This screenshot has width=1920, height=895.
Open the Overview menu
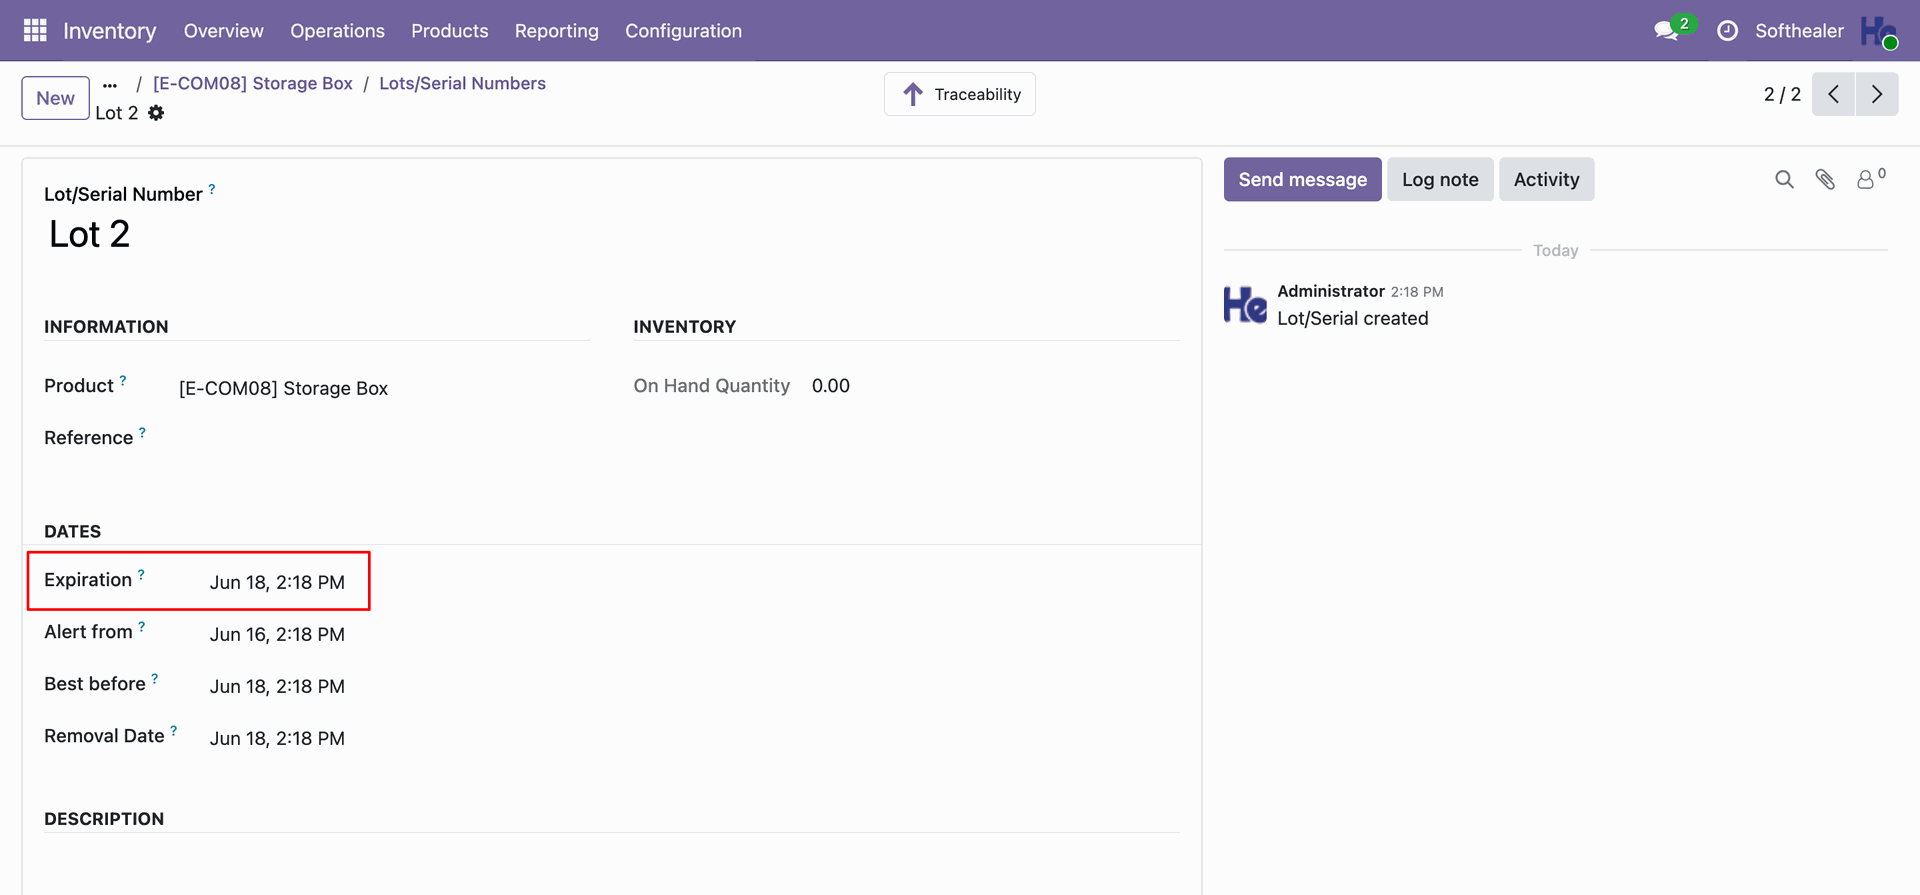click(x=224, y=31)
